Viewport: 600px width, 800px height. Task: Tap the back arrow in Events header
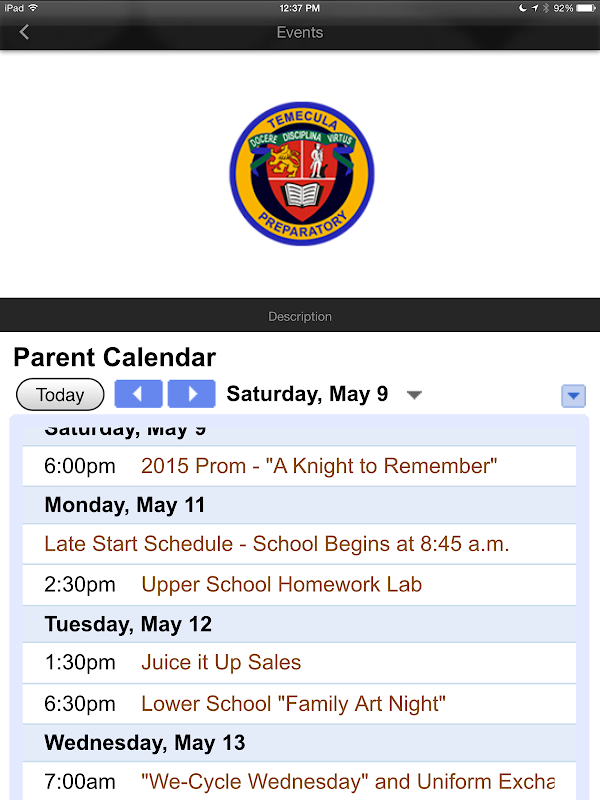pos(24,32)
